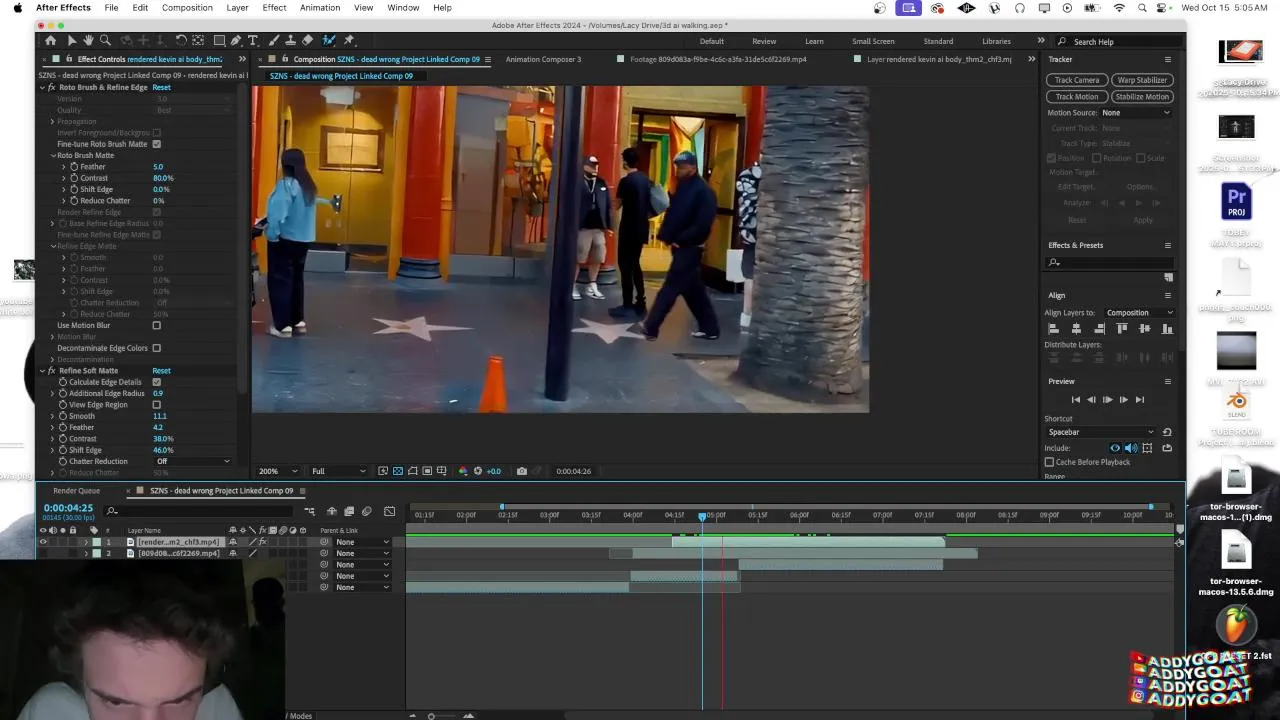Open the 200% magnification dropdown
The image size is (1280, 720).
point(278,471)
